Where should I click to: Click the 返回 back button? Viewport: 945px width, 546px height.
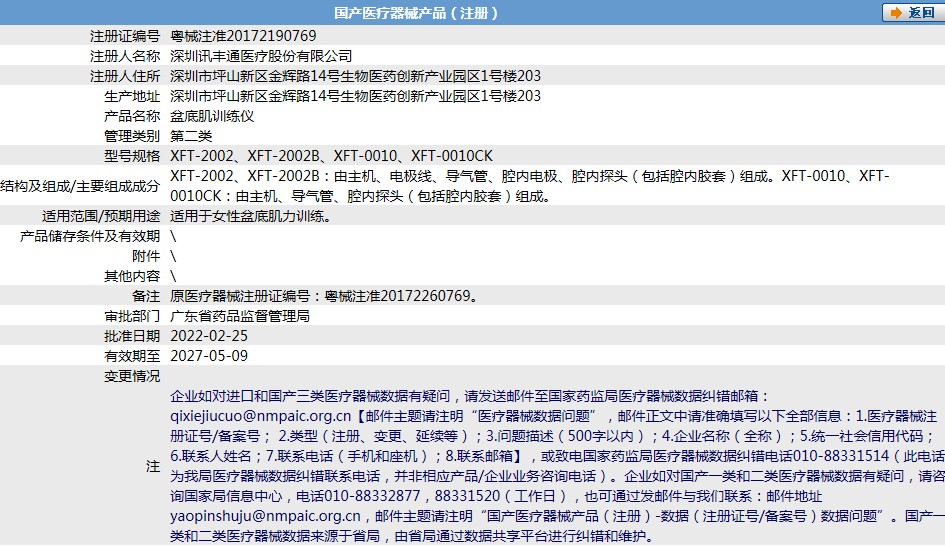pos(913,13)
